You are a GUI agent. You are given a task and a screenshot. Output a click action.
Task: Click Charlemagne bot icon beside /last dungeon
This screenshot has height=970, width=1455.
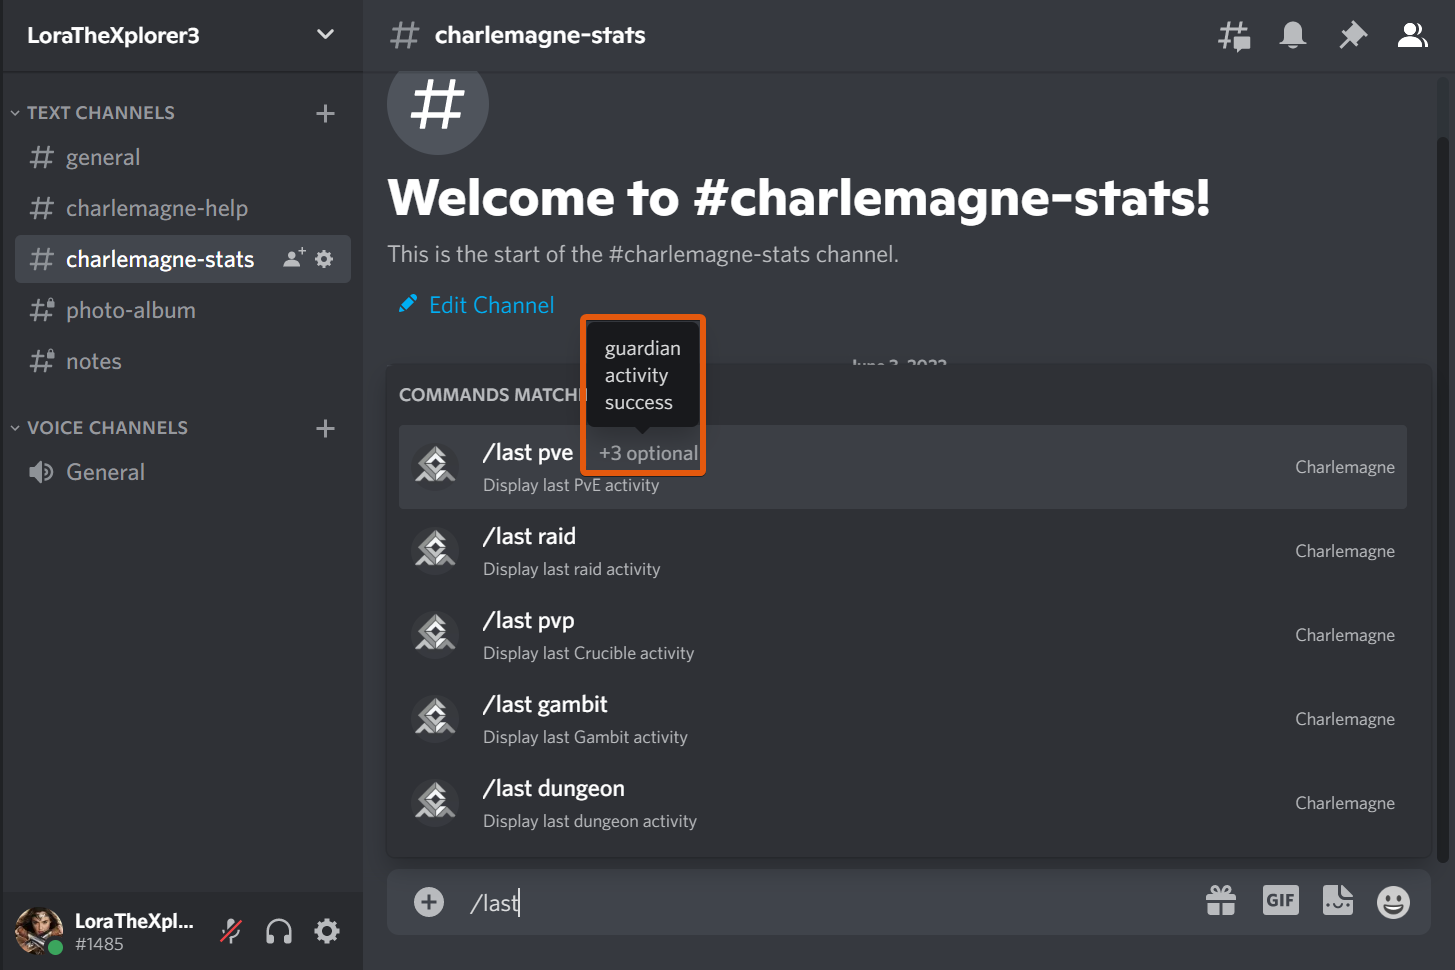[x=436, y=801]
